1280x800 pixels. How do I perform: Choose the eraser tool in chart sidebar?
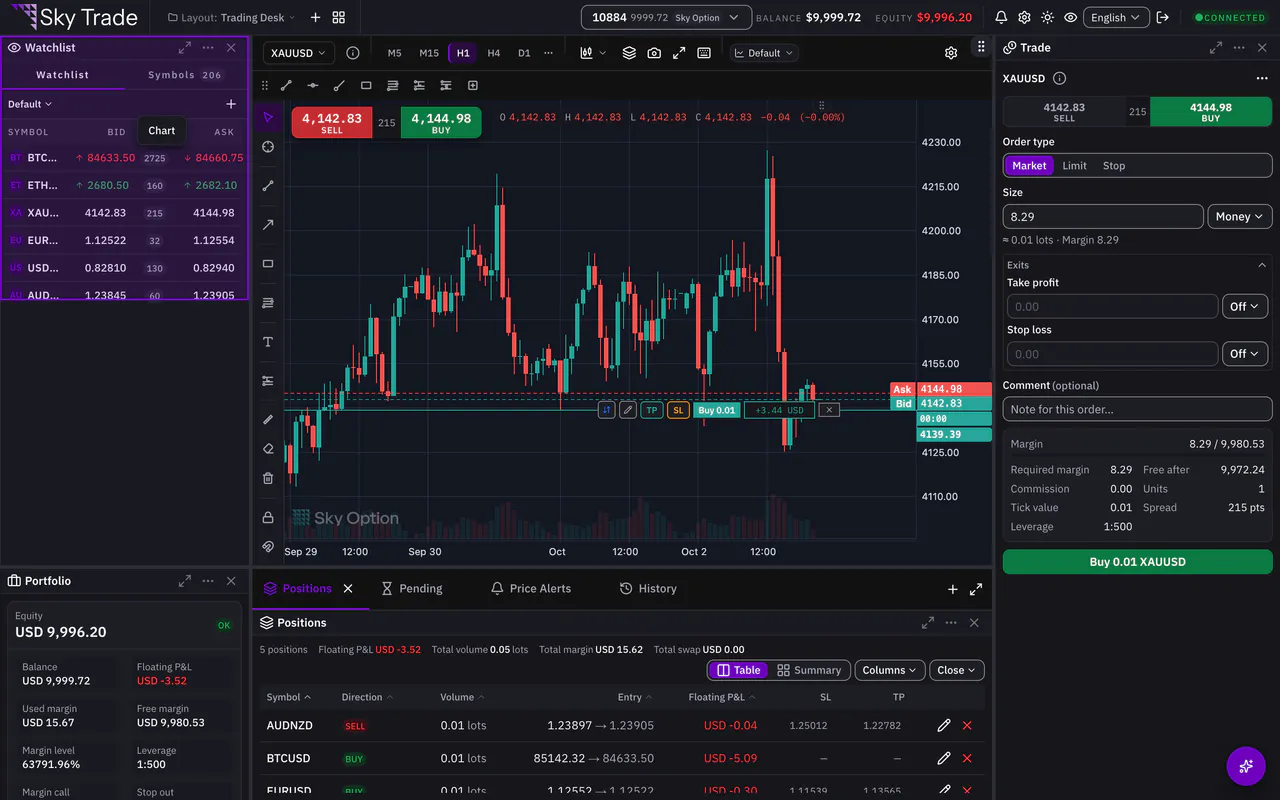point(268,449)
